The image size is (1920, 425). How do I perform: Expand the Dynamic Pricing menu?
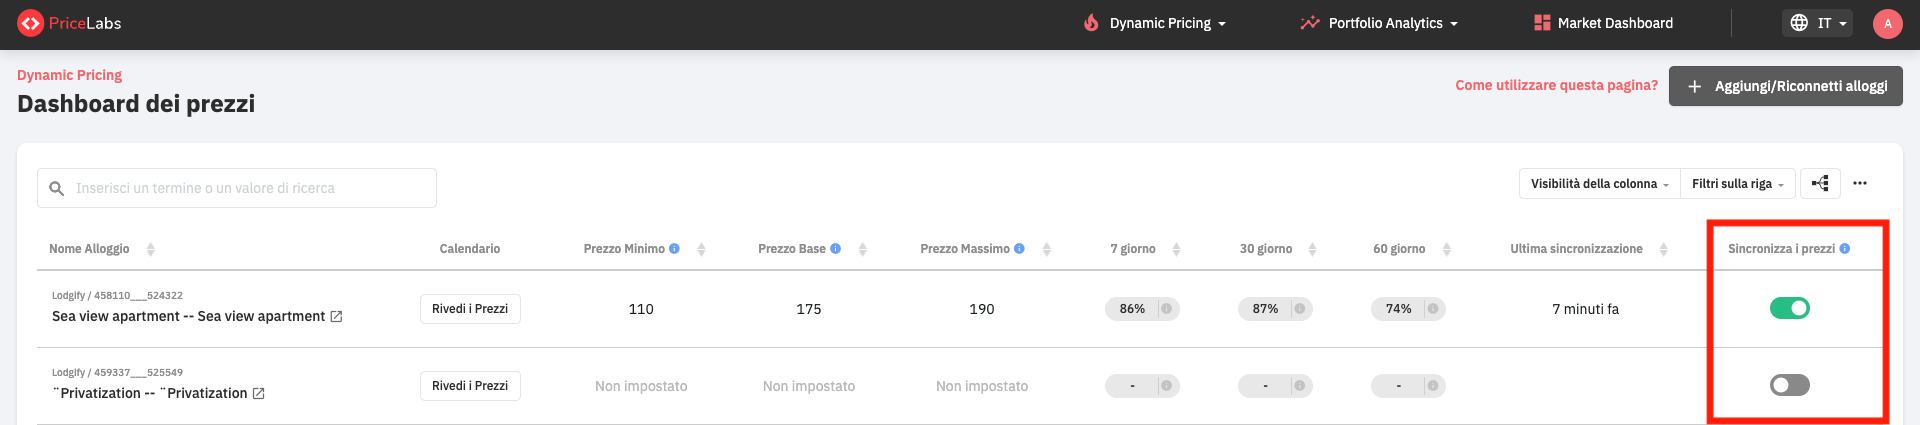click(1156, 23)
